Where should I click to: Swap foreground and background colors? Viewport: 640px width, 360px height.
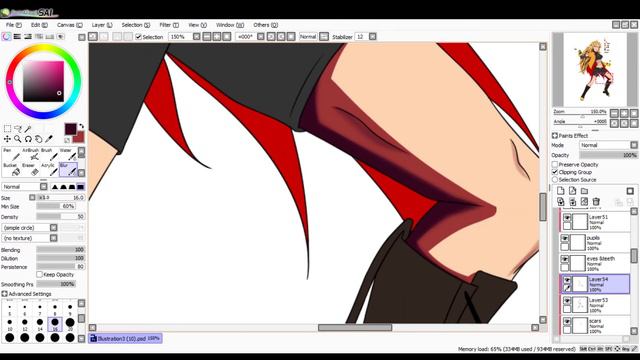(81, 126)
